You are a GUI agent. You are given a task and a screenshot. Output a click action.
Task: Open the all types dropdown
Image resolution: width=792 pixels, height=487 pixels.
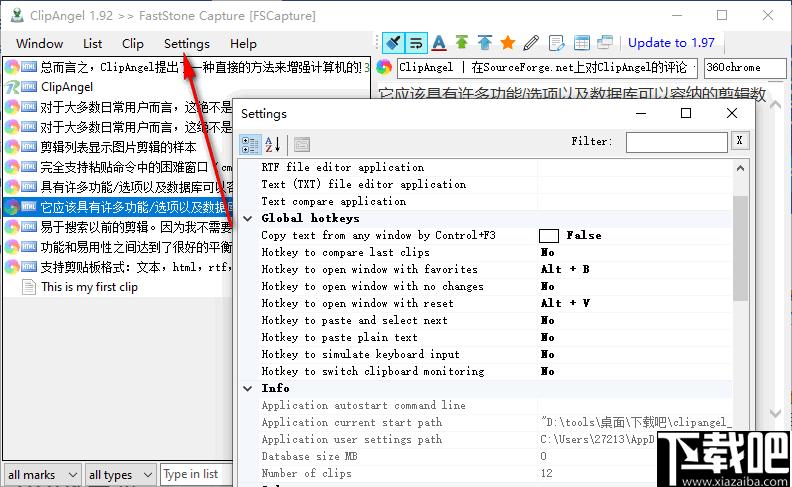(x=120, y=475)
